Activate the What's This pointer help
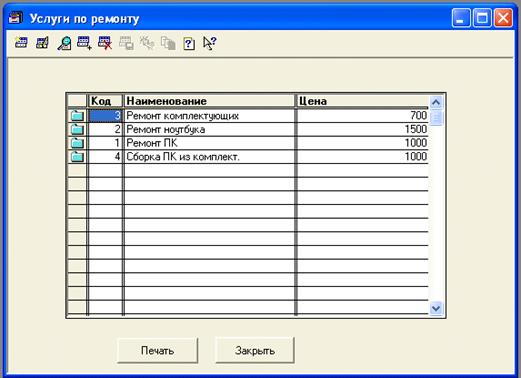Image resolution: width=521 pixels, height=378 pixels. 210,43
